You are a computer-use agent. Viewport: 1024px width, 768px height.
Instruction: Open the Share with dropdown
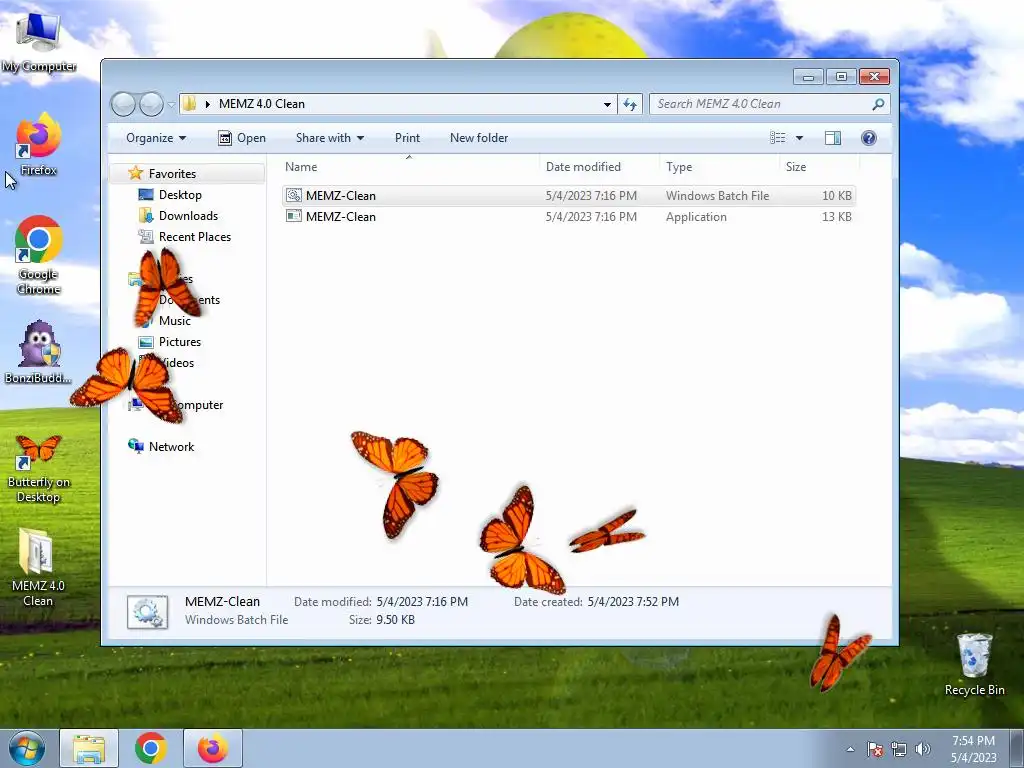(330, 138)
